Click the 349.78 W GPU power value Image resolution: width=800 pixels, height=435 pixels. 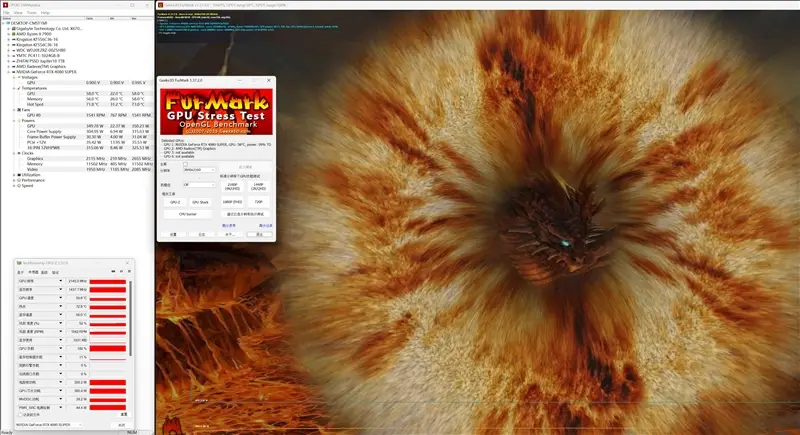pos(94,126)
